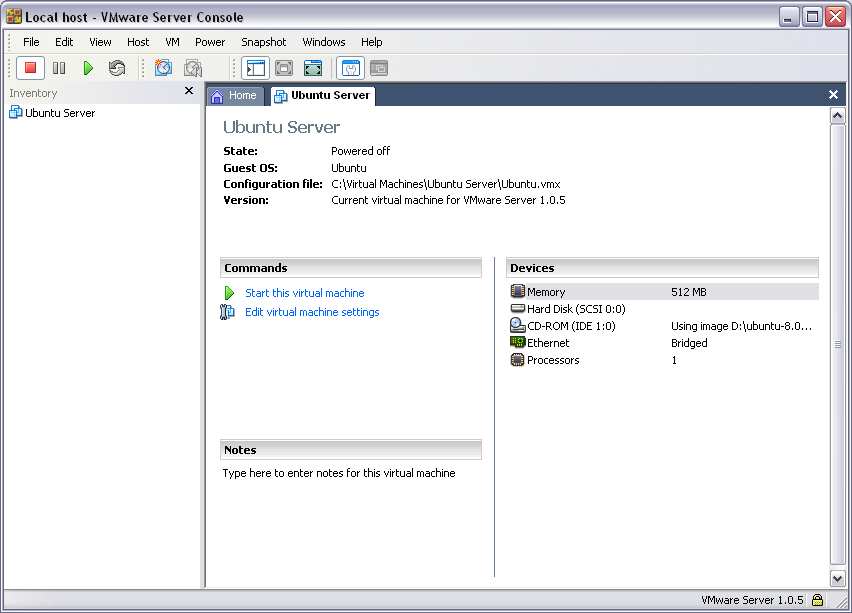Close the VMware Server Console window
The image size is (852, 613).
(836, 17)
